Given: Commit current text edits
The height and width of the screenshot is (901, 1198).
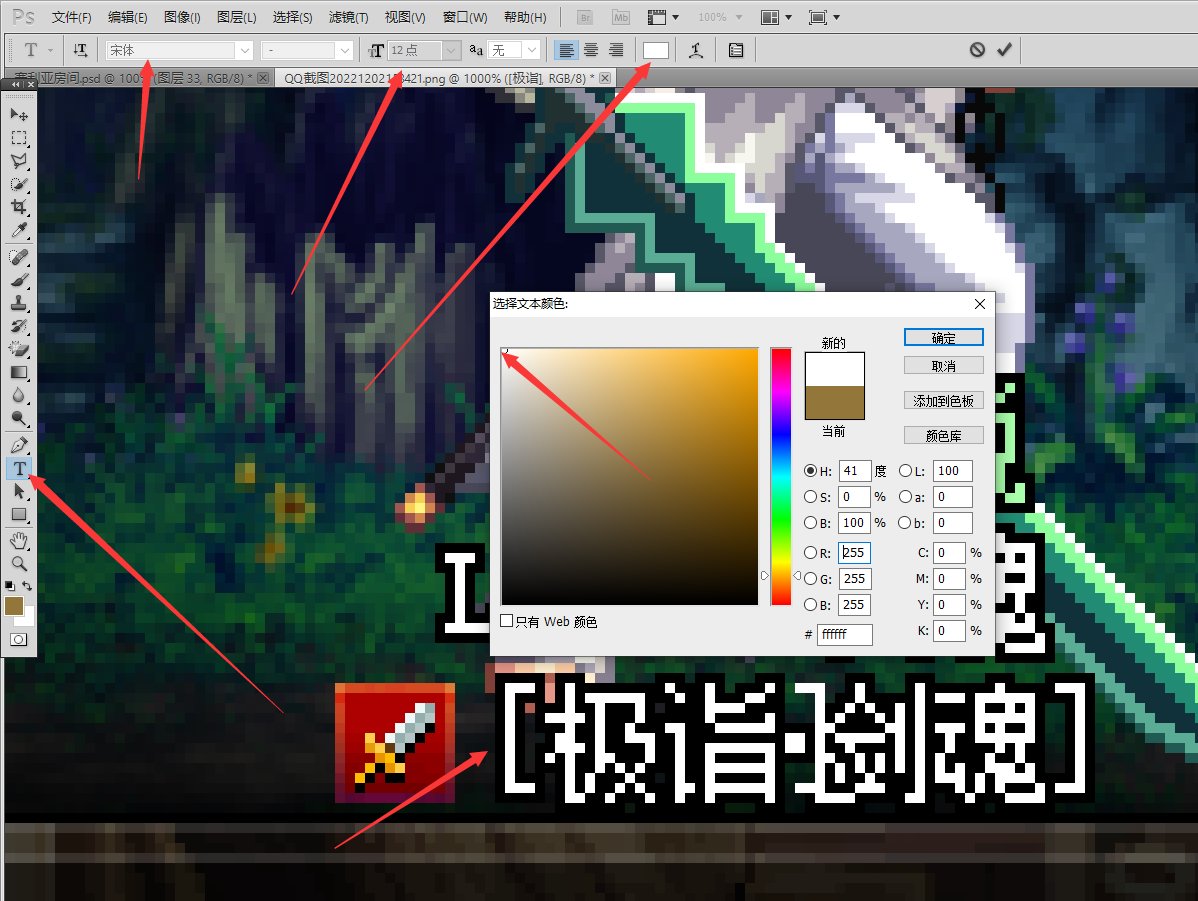Looking at the screenshot, I should (x=1005, y=50).
